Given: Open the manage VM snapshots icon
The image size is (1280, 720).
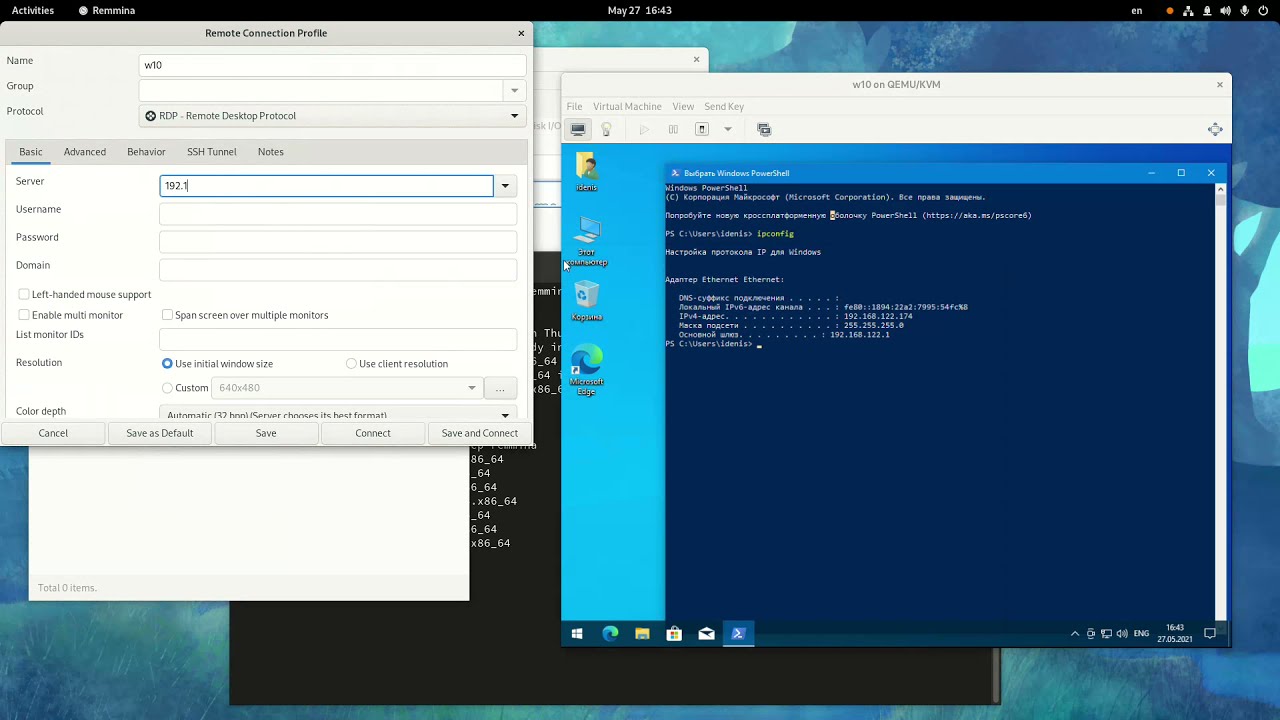Looking at the screenshot, I should pyautogui.click(x=764, y=129).
